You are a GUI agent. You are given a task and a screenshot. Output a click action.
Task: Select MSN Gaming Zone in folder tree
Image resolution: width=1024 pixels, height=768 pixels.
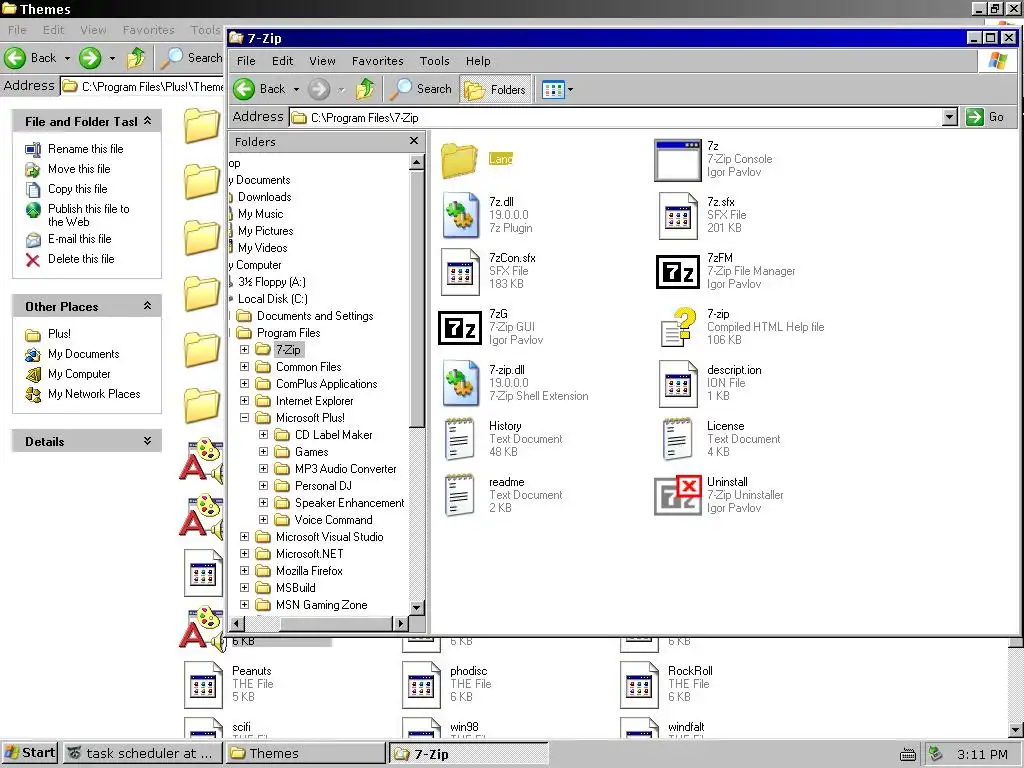321,605
